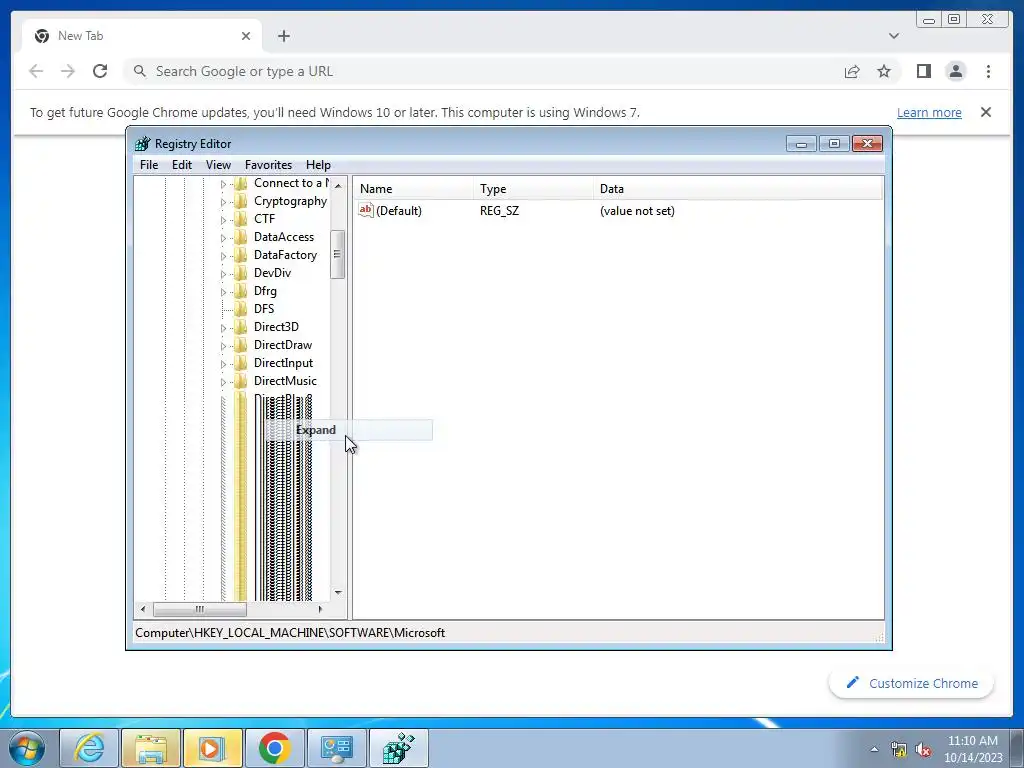Image resolution: width=1024 pixels, height=768 pixels.
Task: Select the Dfrg folder icon
Action: pos(241,291)
